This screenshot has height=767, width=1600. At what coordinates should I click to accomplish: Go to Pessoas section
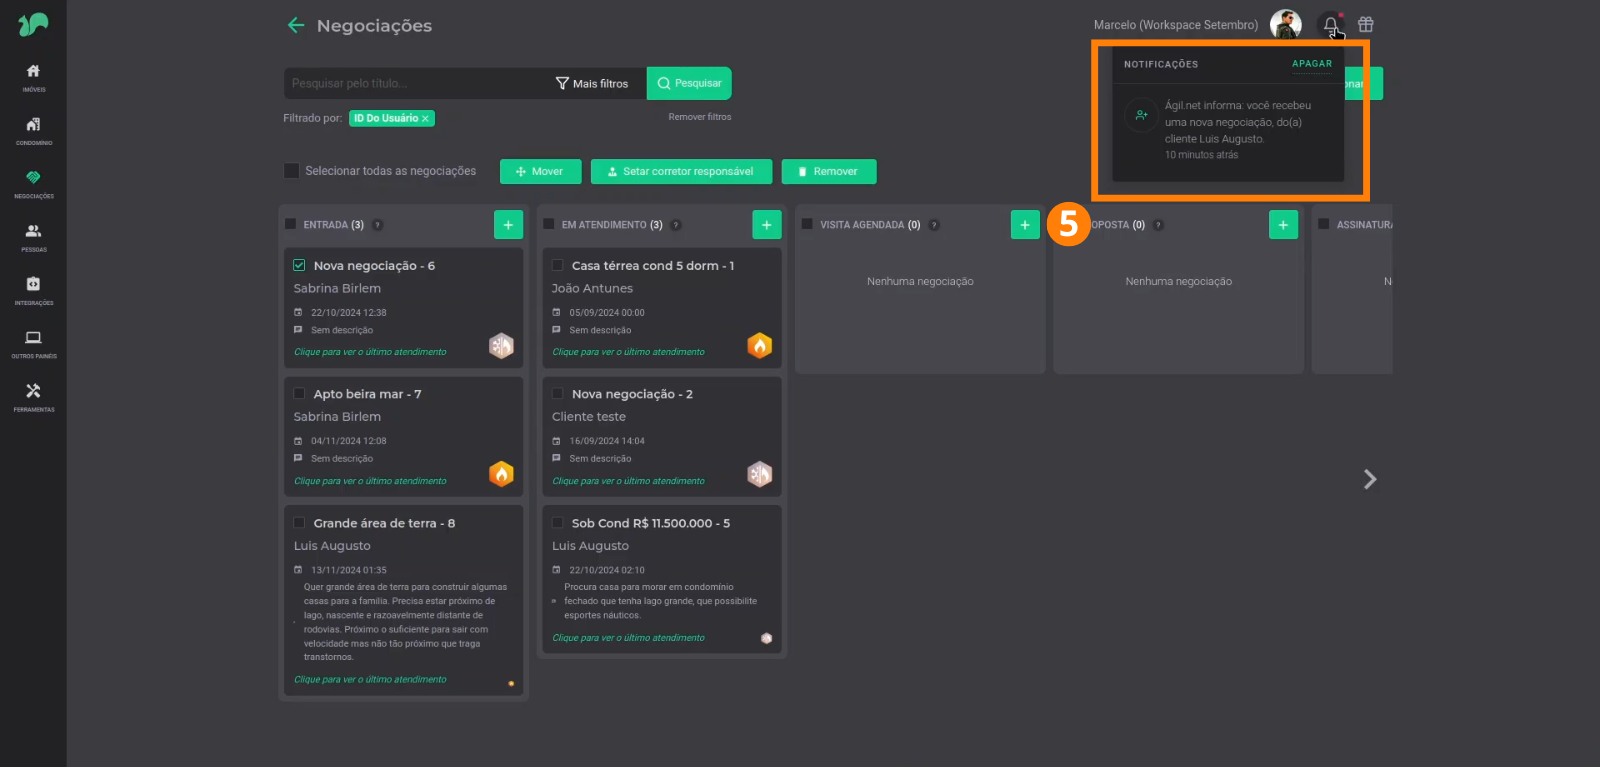click(33, 236)
